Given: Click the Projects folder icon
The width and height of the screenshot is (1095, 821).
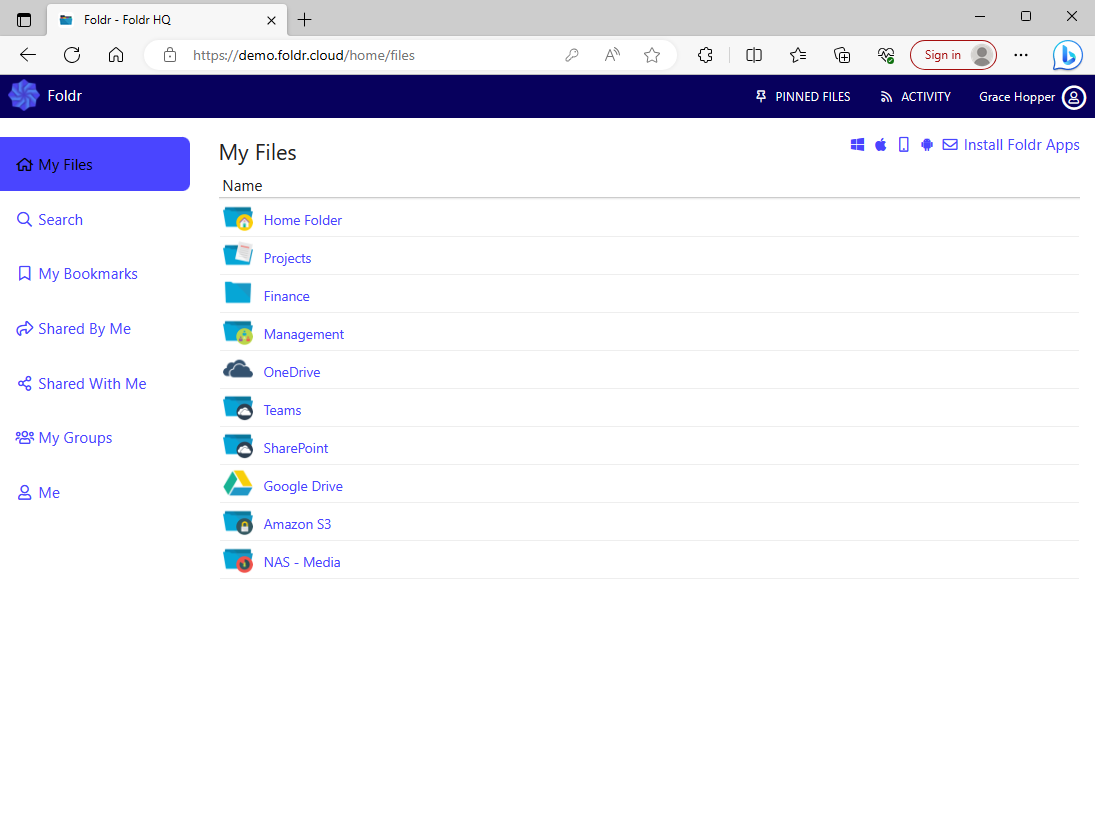Looking at the screenshot, I should click(x=238, y=254).
